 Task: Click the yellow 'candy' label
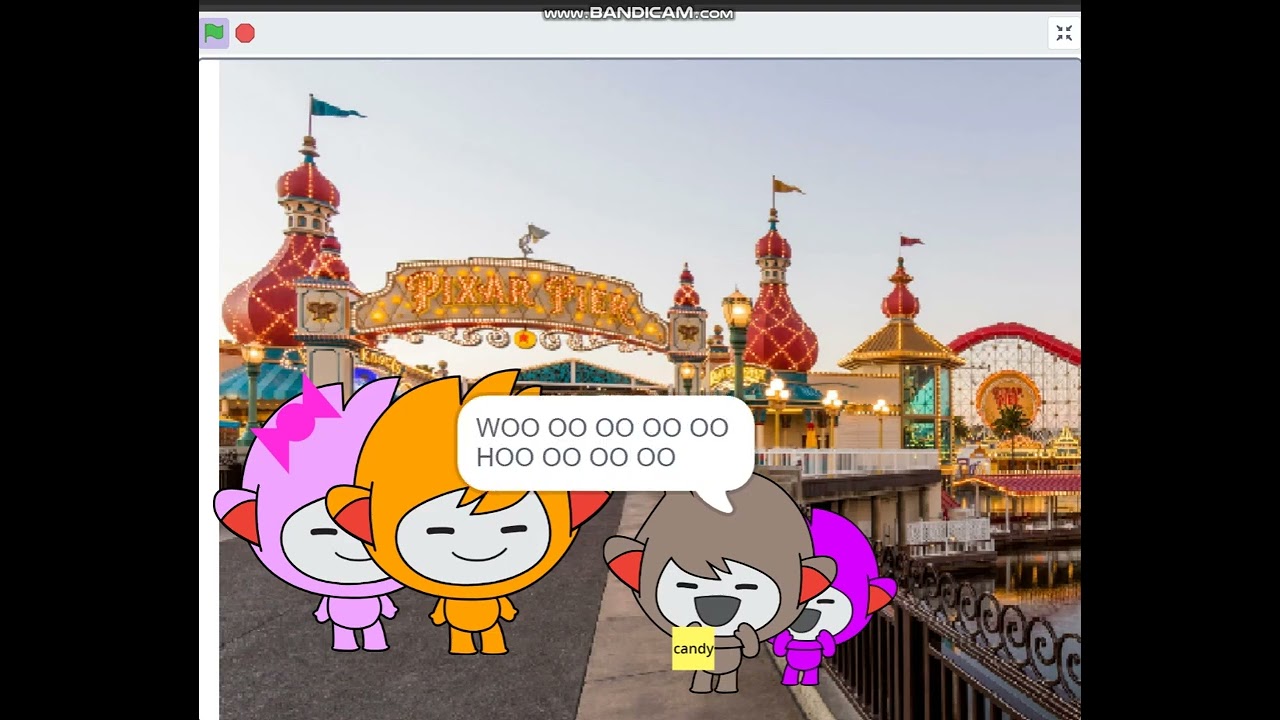(x=693, y=648)
